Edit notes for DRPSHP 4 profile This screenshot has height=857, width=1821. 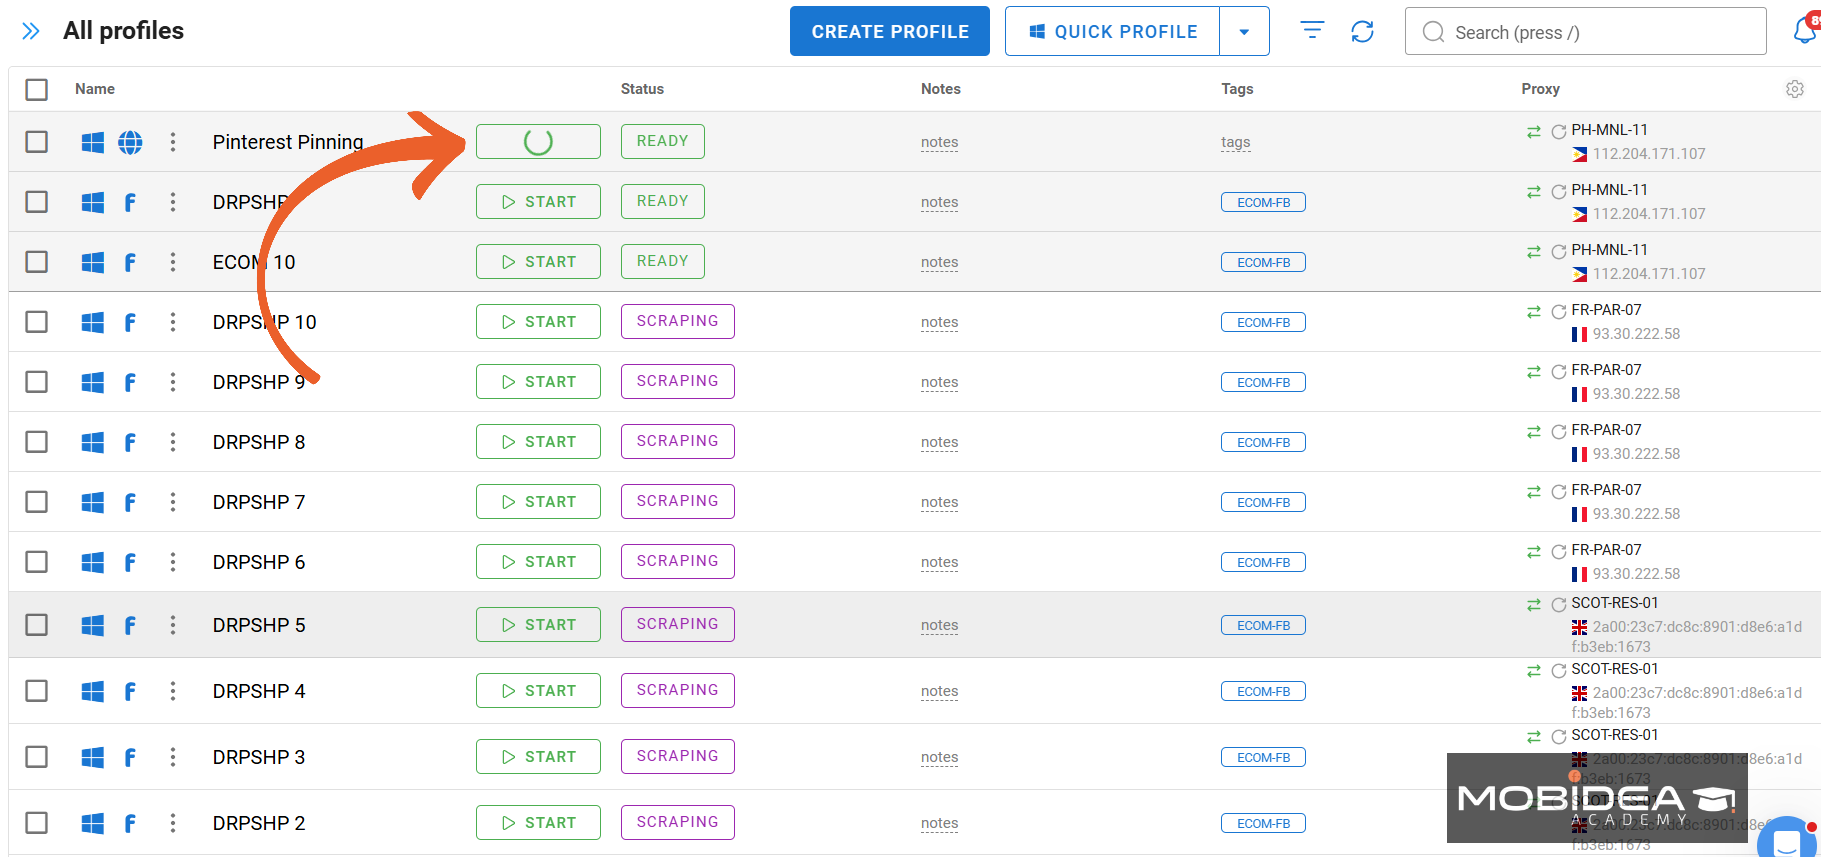tap(939, 691)
